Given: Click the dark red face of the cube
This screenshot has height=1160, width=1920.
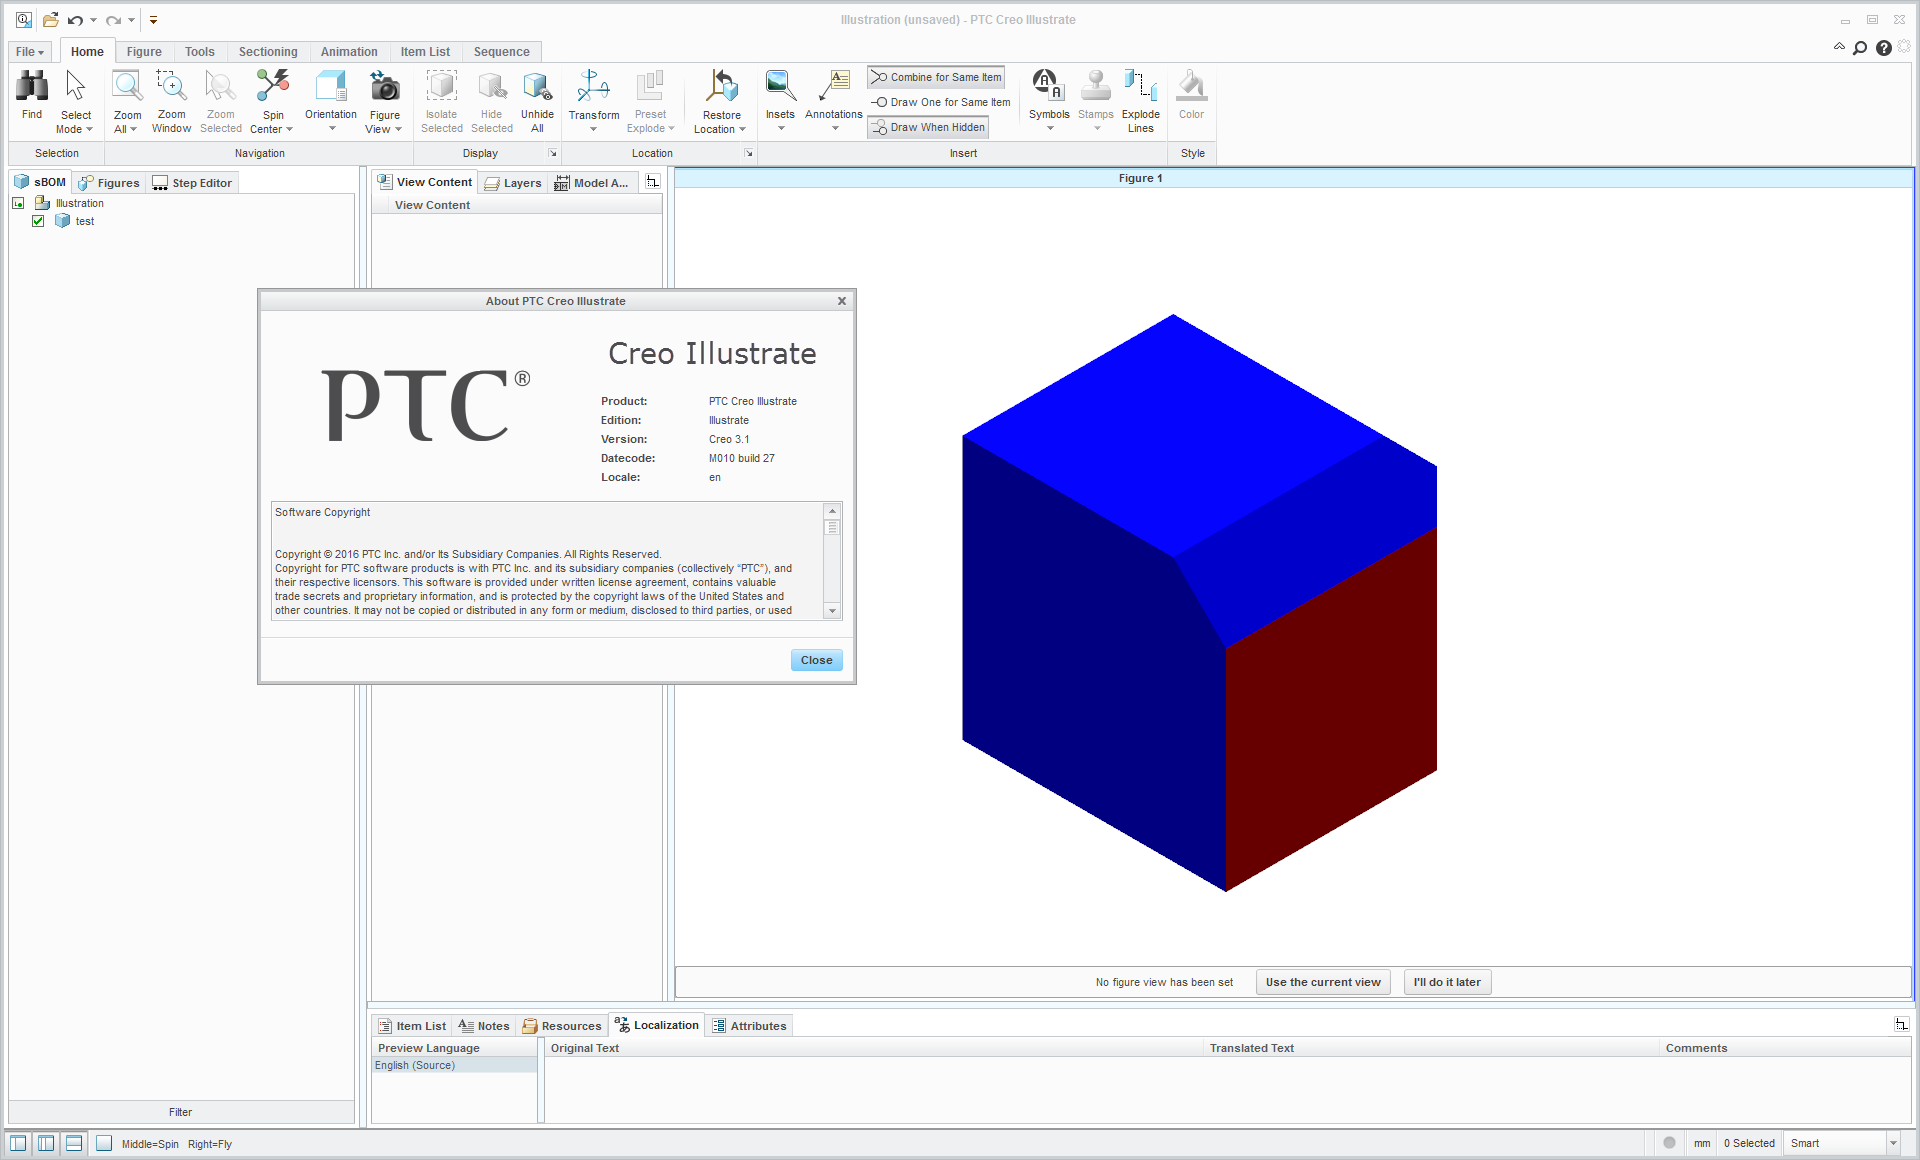Looking at the screenshot, I should [x=1330, y=710].
